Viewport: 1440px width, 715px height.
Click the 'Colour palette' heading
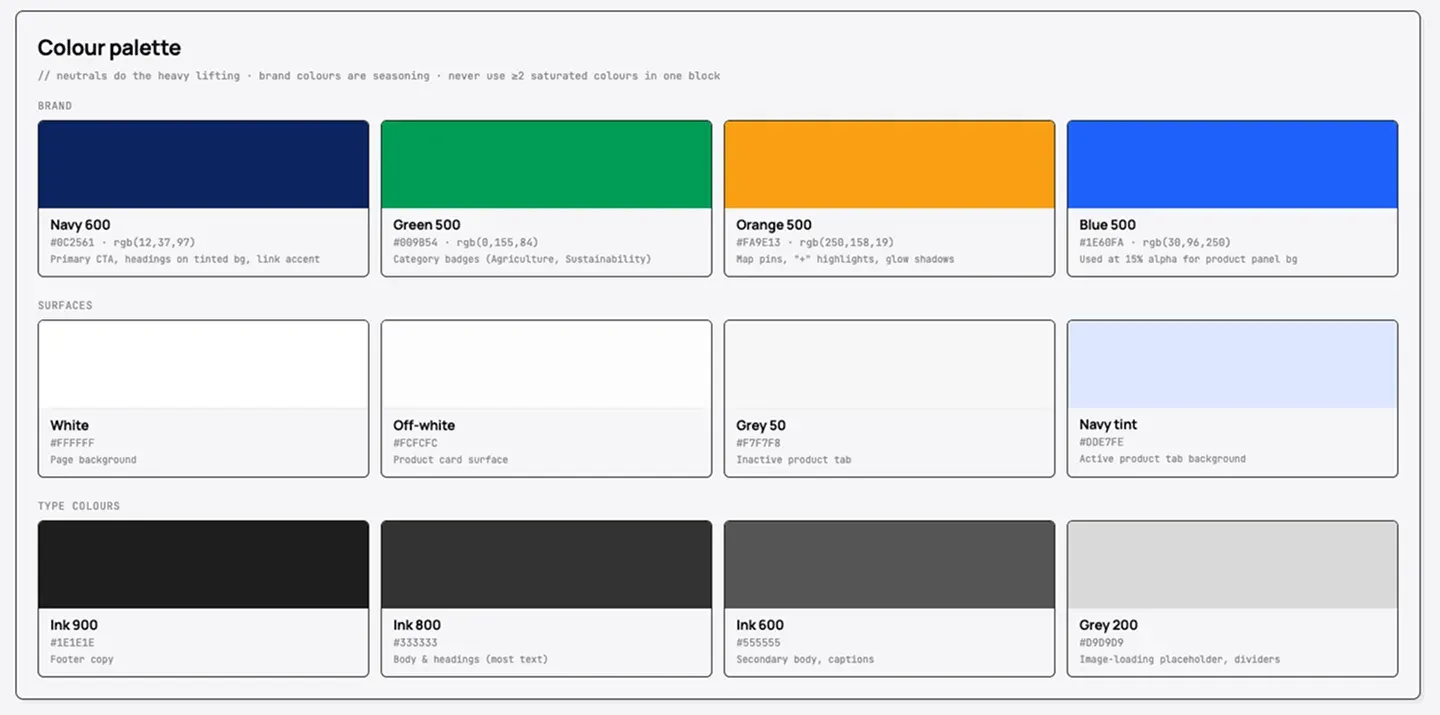coord(109,48)
